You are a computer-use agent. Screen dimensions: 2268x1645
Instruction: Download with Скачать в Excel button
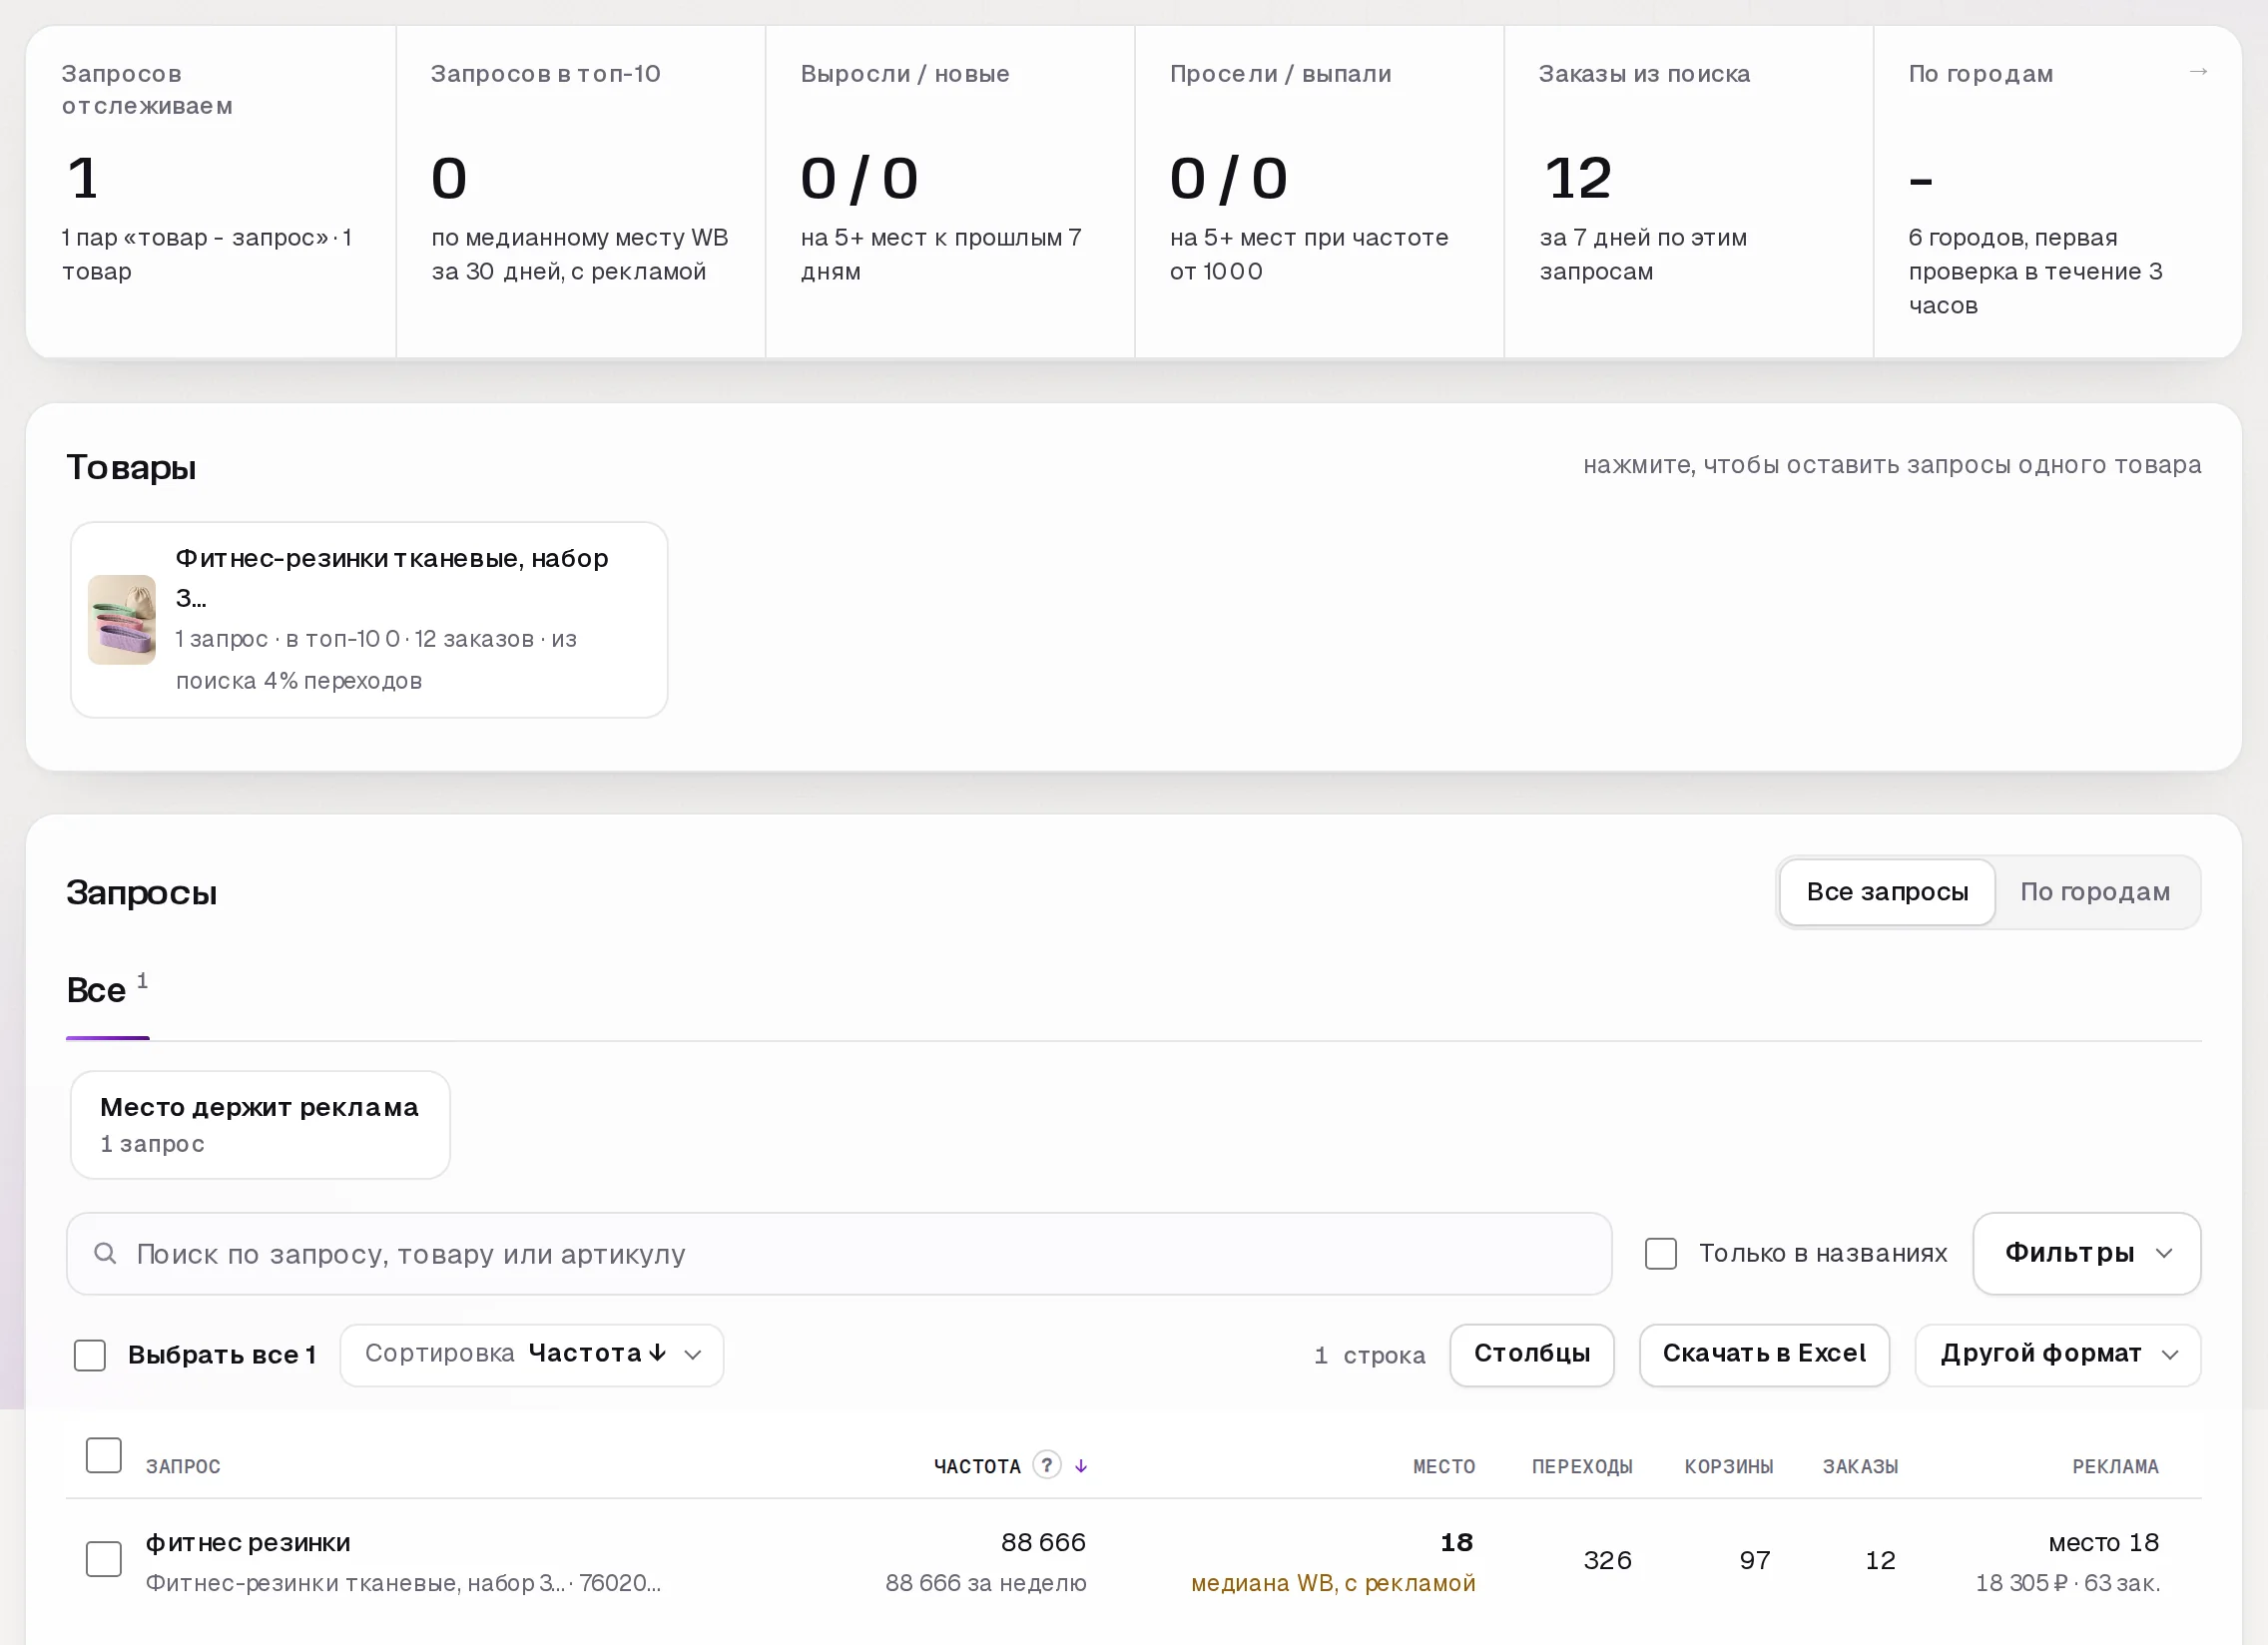coord(1764,1355)
